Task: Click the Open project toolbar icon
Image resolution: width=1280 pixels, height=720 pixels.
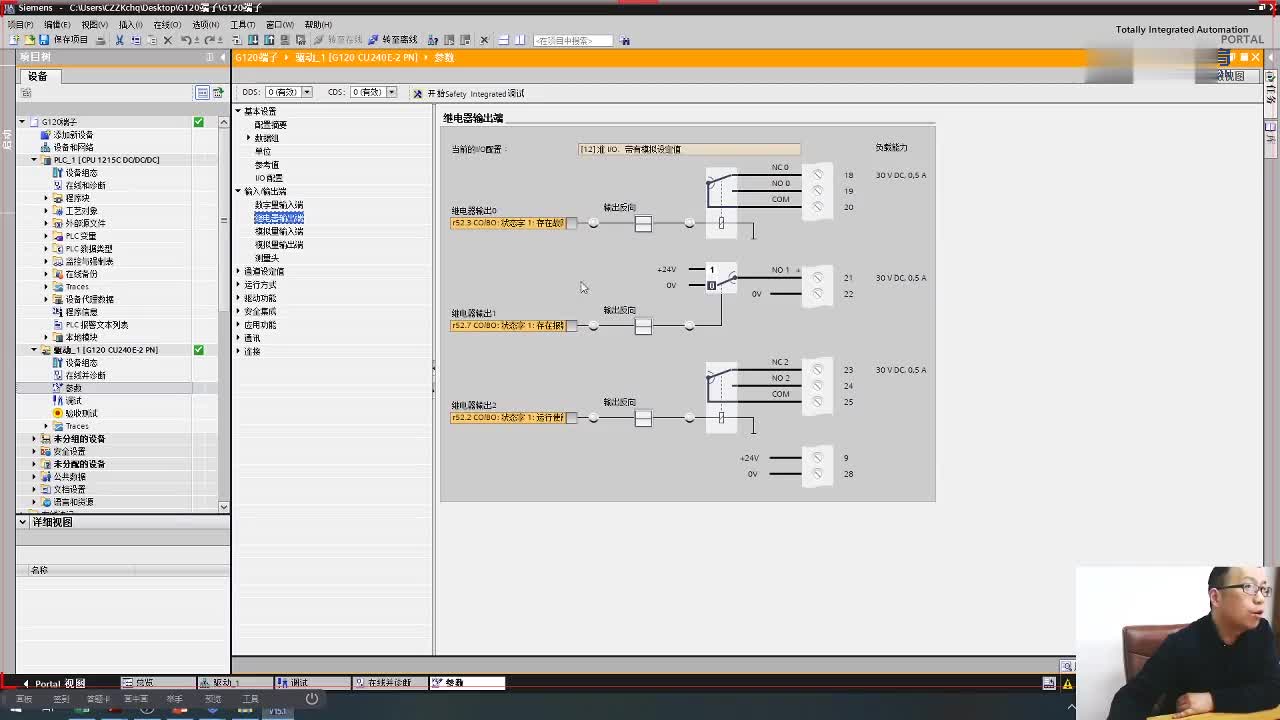Action: pyautogui.click(x=29, y=40)
